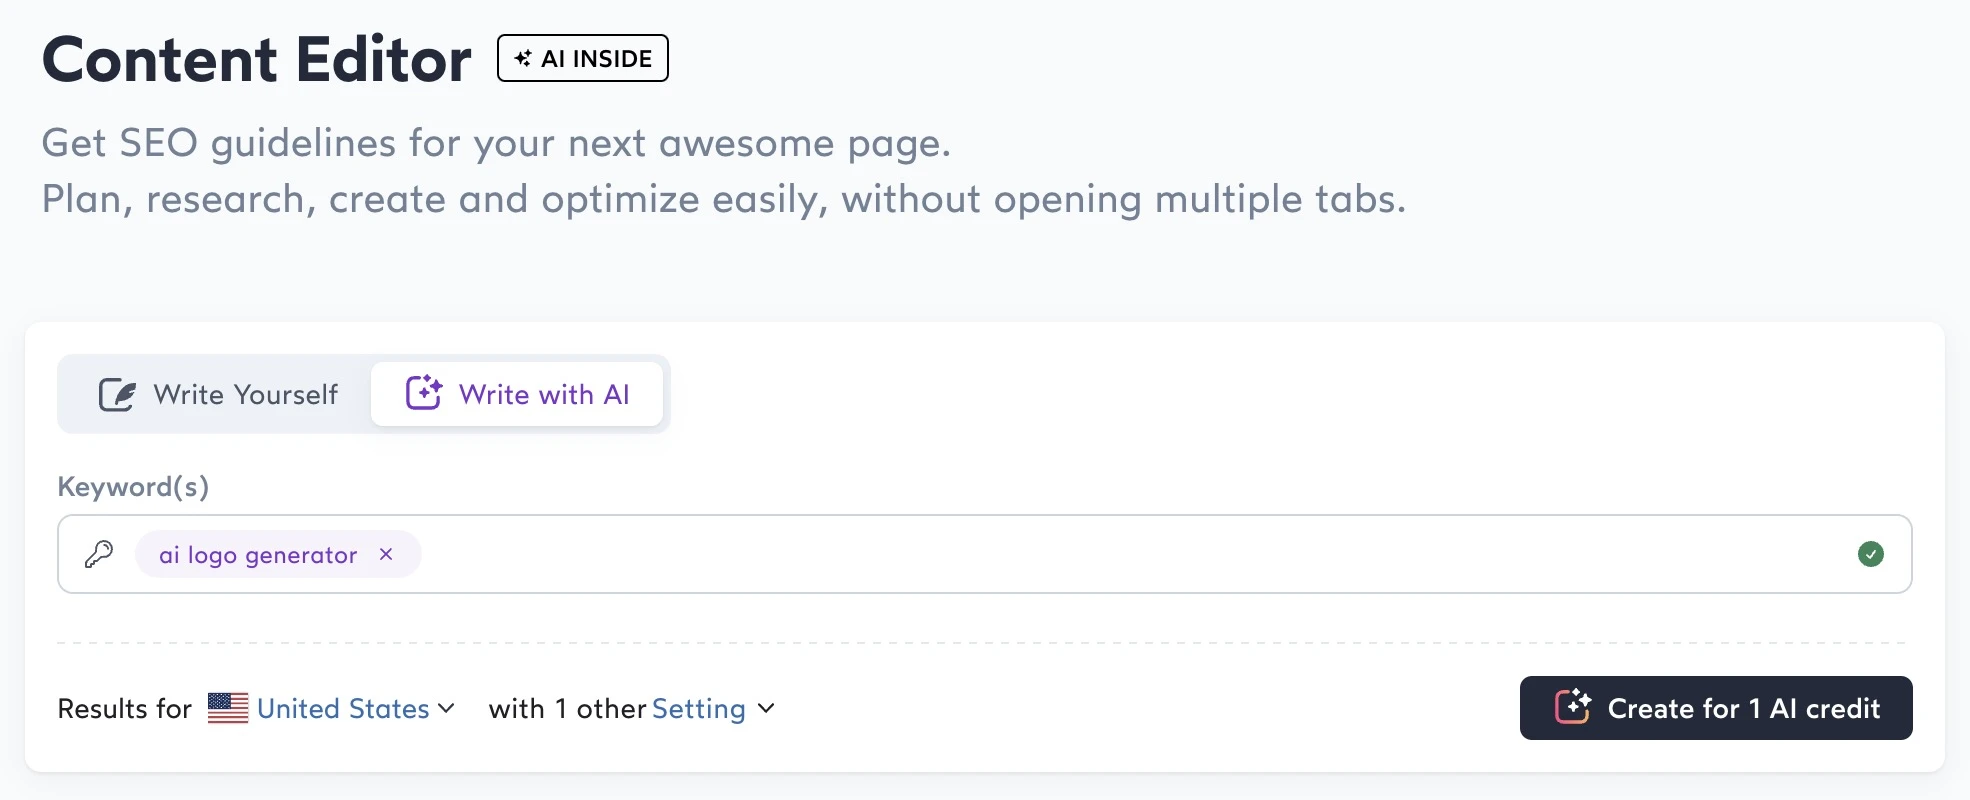Click the sparkle icon on the AI INSIDE badge
This screenshot has height=800, width=1970.
(x=522, y=58)
